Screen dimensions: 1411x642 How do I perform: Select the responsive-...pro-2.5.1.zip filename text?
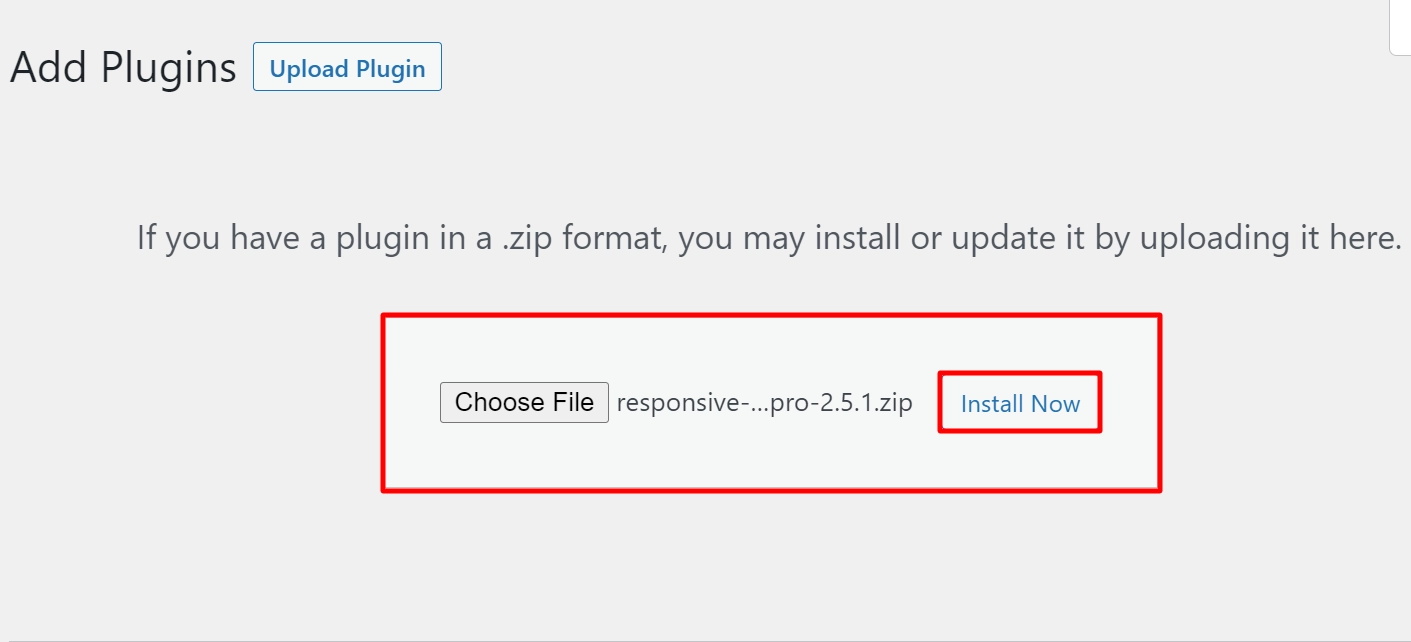(x=765, y=402)
